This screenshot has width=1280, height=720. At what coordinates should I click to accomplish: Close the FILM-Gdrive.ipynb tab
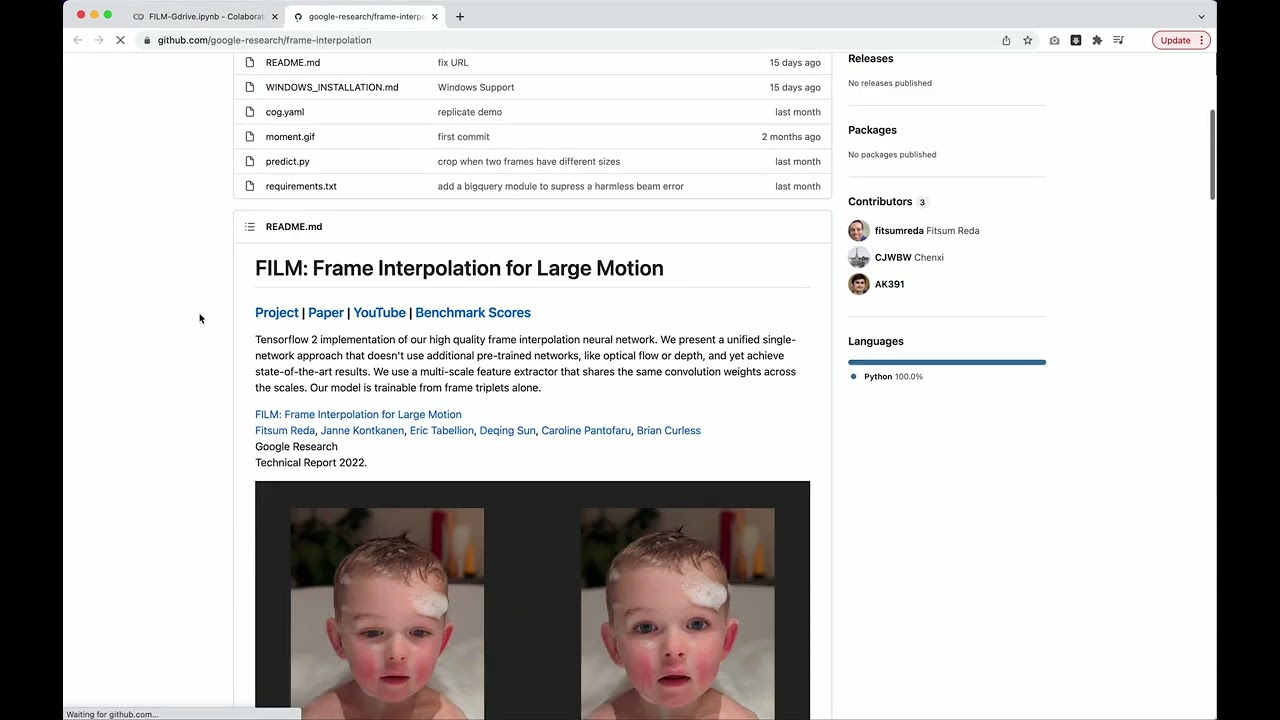pyautogui.click(x=275, y=16)
